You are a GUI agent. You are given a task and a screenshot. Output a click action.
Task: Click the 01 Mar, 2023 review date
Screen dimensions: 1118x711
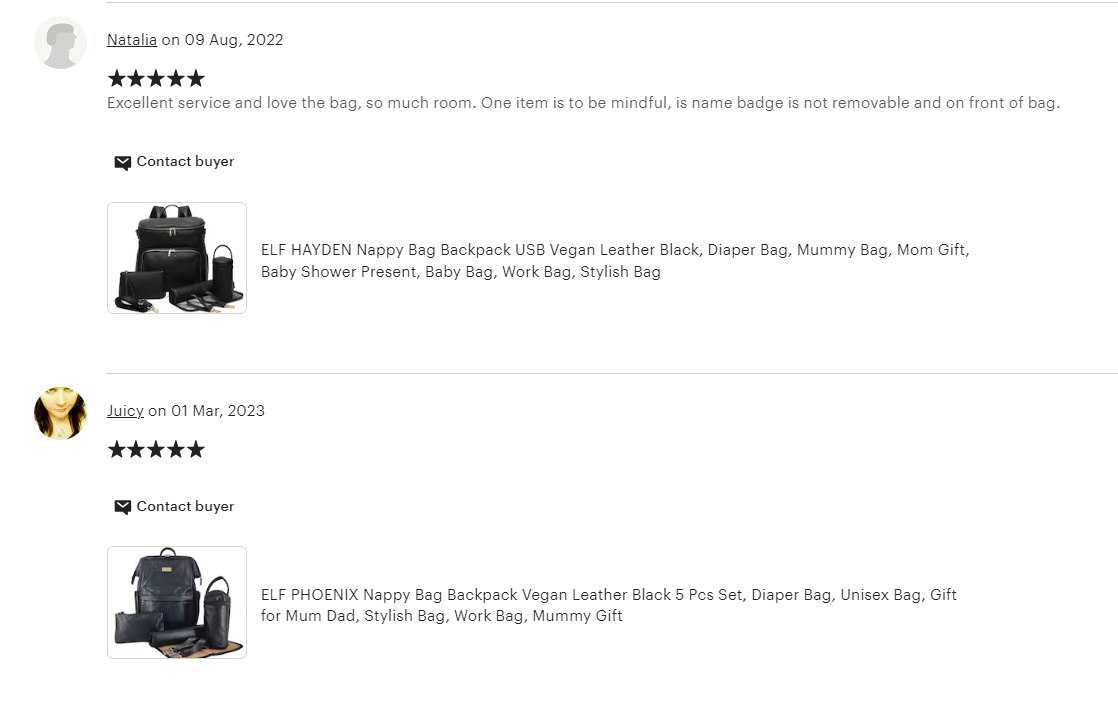tap(218, 411)
